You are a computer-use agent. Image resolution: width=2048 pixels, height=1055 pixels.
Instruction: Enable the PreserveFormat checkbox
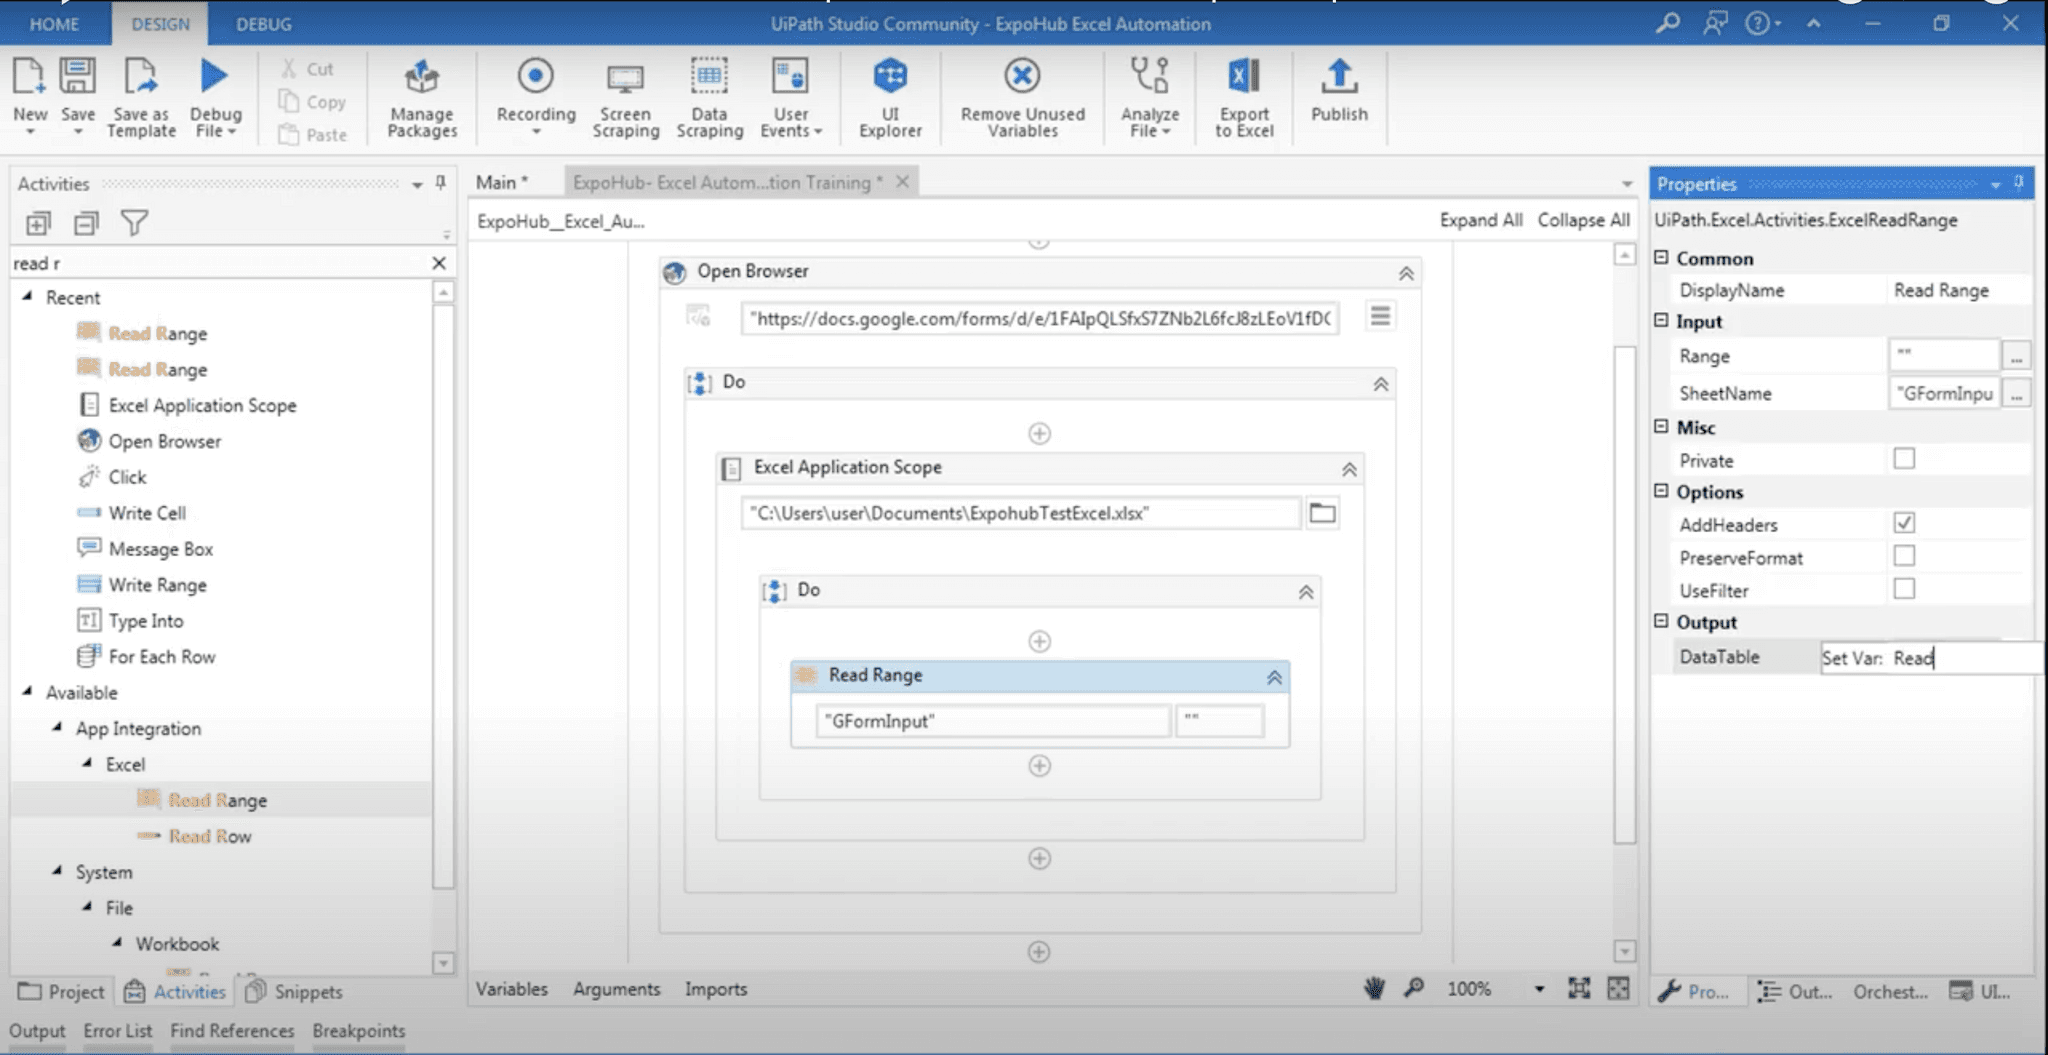[1904, 555]
